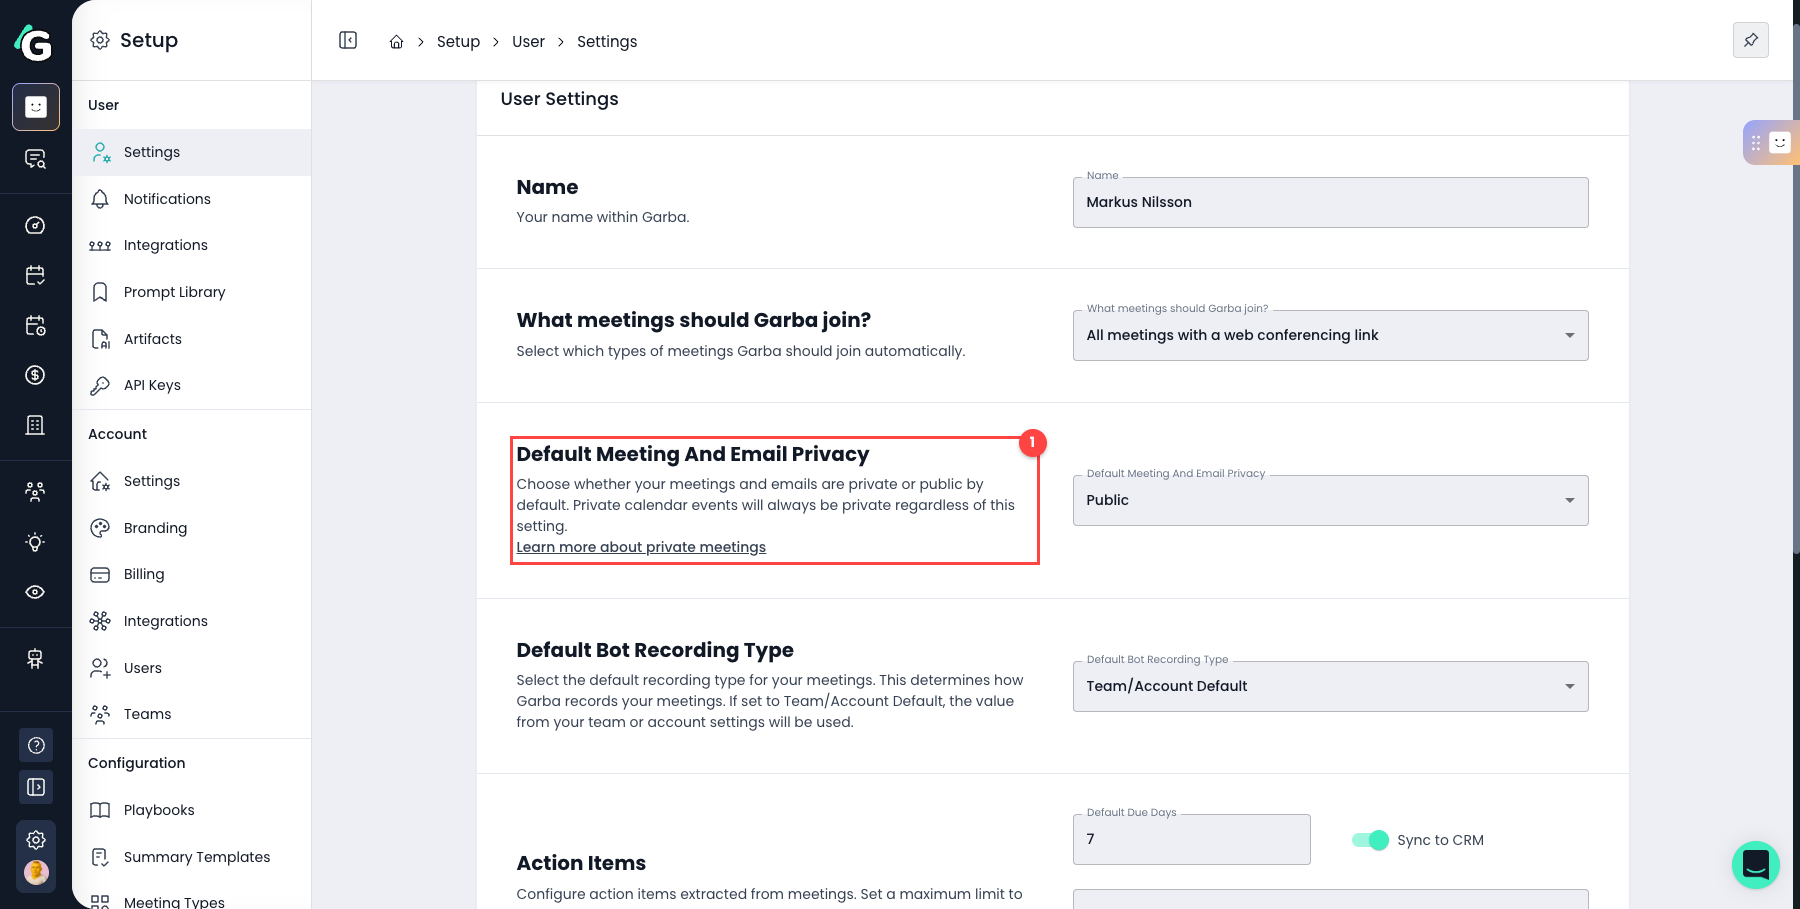
Task: Click the 'What meetings should Garba join?' heading
Action: (693, 320)
